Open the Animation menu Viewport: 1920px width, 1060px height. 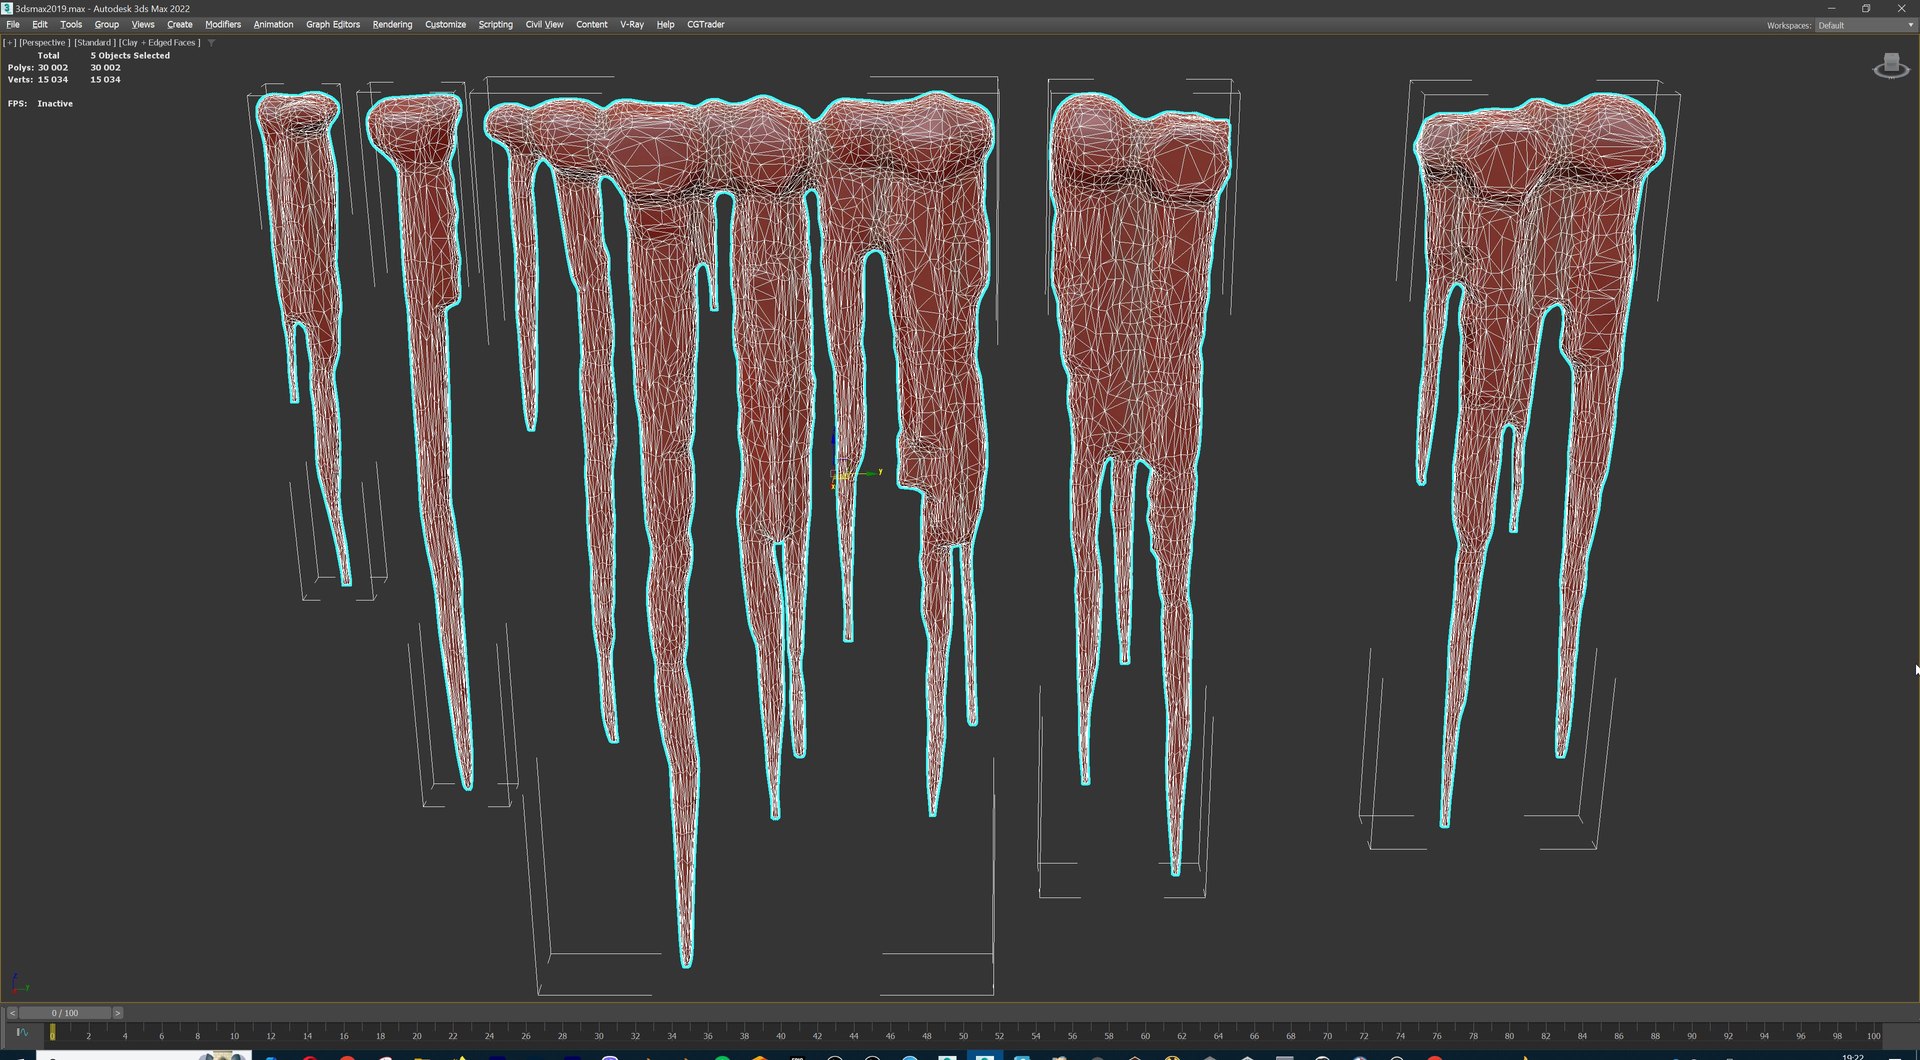pyautogui.click(x=273, y=24)
